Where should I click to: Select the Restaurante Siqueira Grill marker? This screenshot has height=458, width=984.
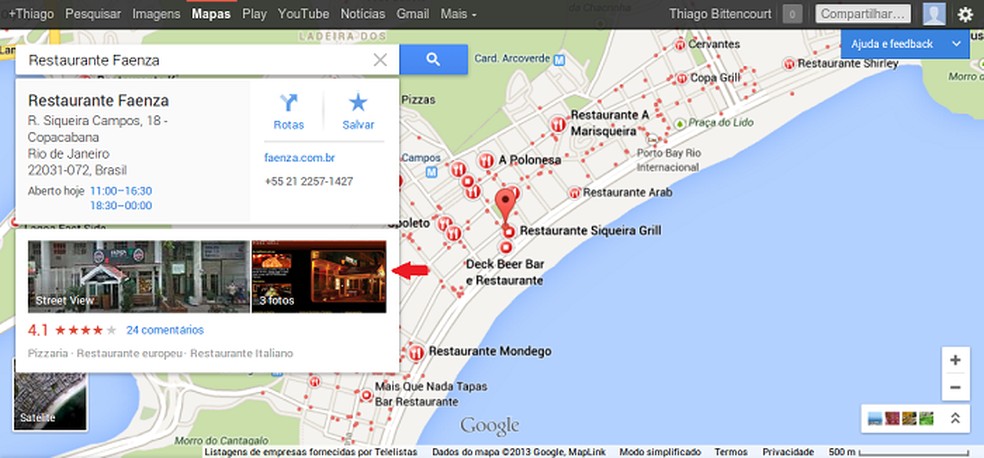[509, 232]
